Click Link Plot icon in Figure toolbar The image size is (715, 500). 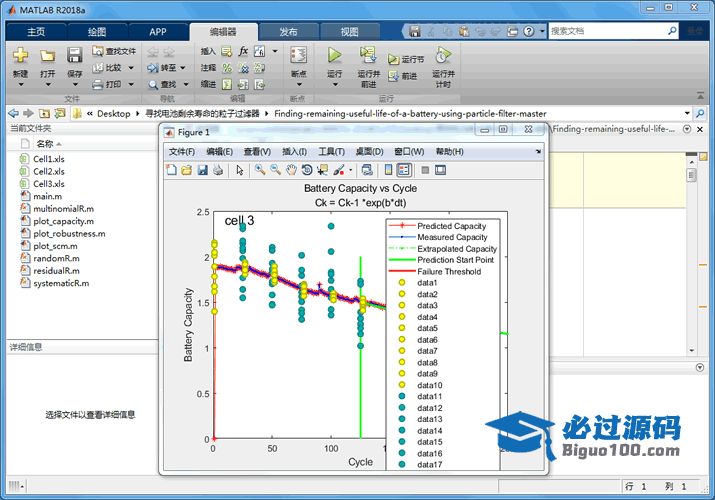(367, 170)
